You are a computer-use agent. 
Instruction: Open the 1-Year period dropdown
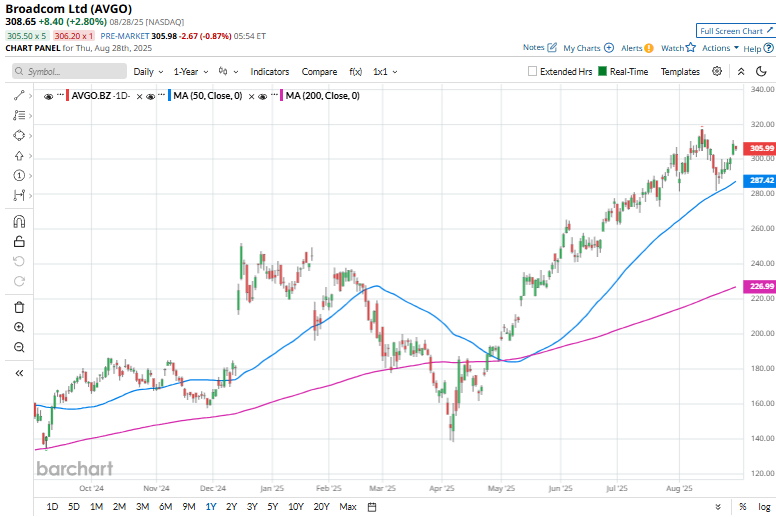click(191, 72)
